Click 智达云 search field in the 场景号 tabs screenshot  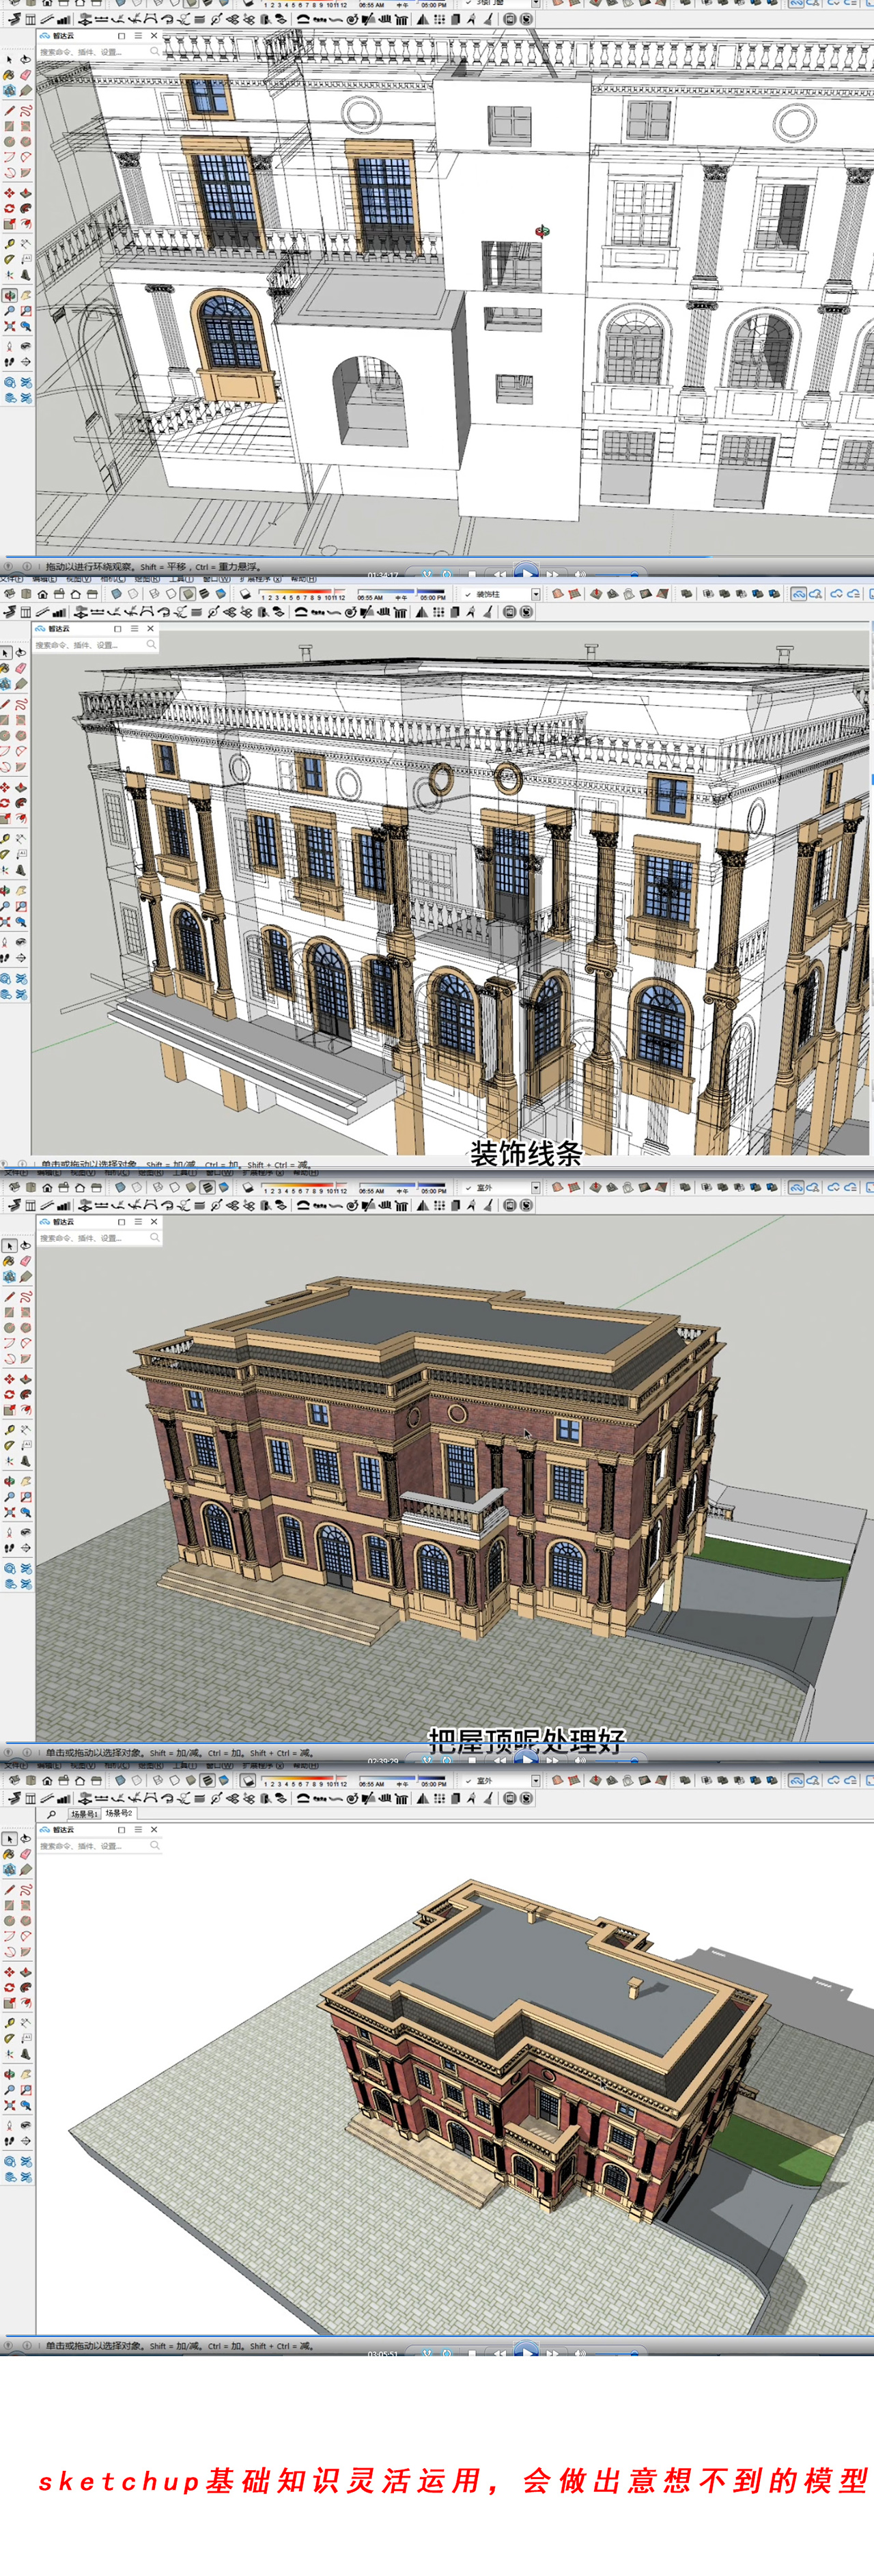point(98,1846)
